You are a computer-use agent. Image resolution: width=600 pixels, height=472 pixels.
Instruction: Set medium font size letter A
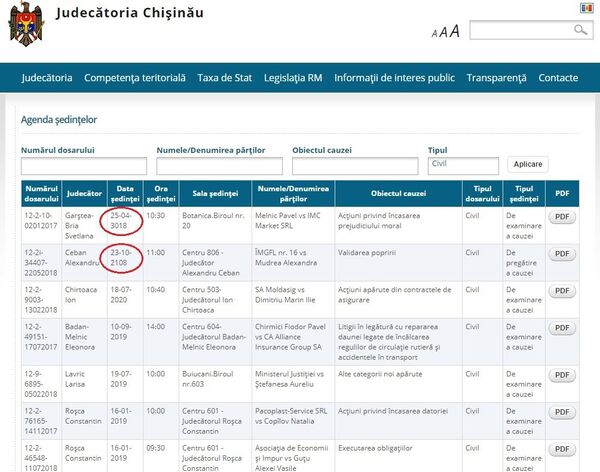click(x=443, y=32)
